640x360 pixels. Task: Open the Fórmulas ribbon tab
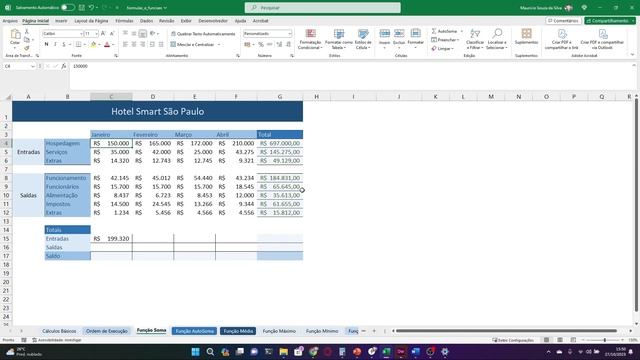[124, 21]
